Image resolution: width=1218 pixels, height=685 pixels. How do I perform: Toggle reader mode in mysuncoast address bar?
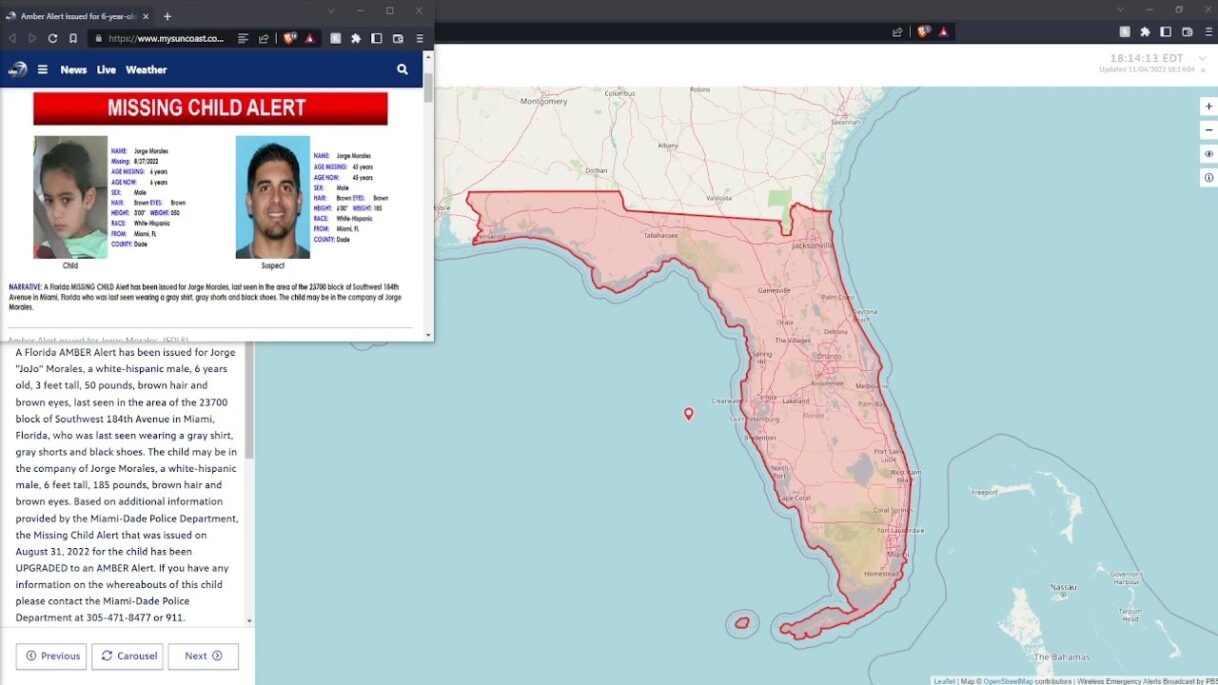pyautogui.click(x=243, y=39)
